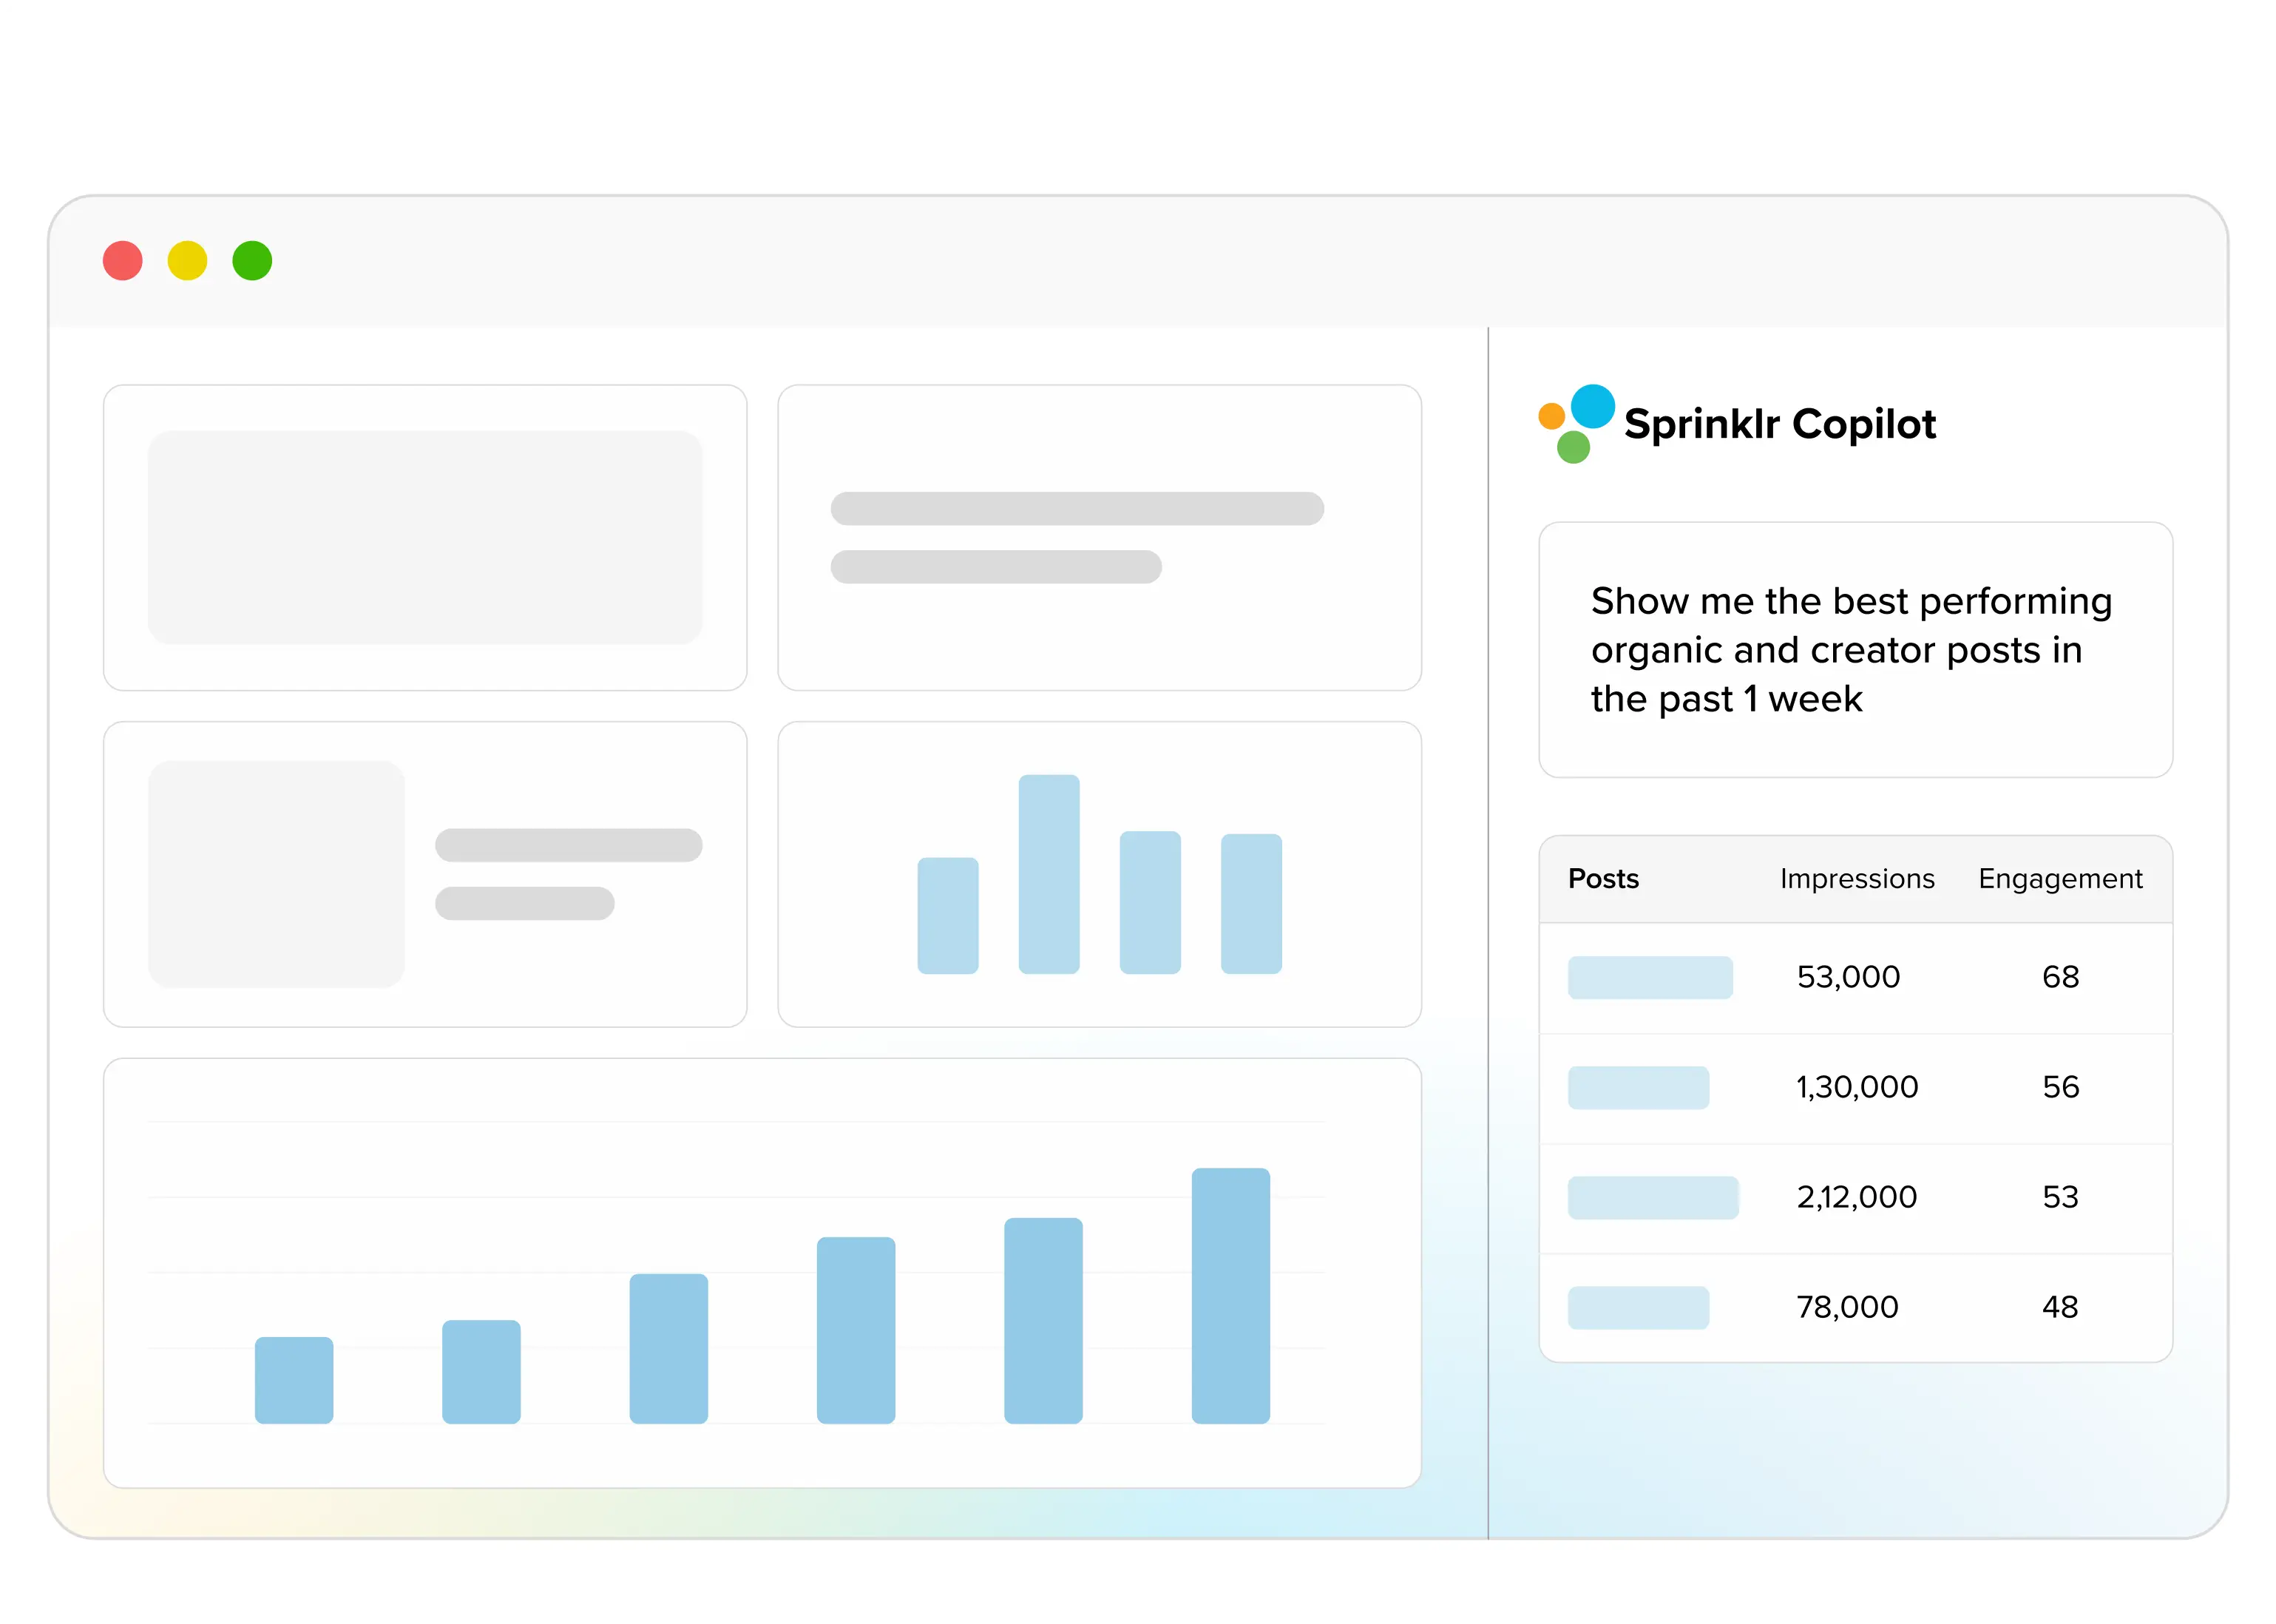Click the tallest bar in the small four-bar chart
The width and height of the screenshot is (2276, 1624).
click(1049, 874)
